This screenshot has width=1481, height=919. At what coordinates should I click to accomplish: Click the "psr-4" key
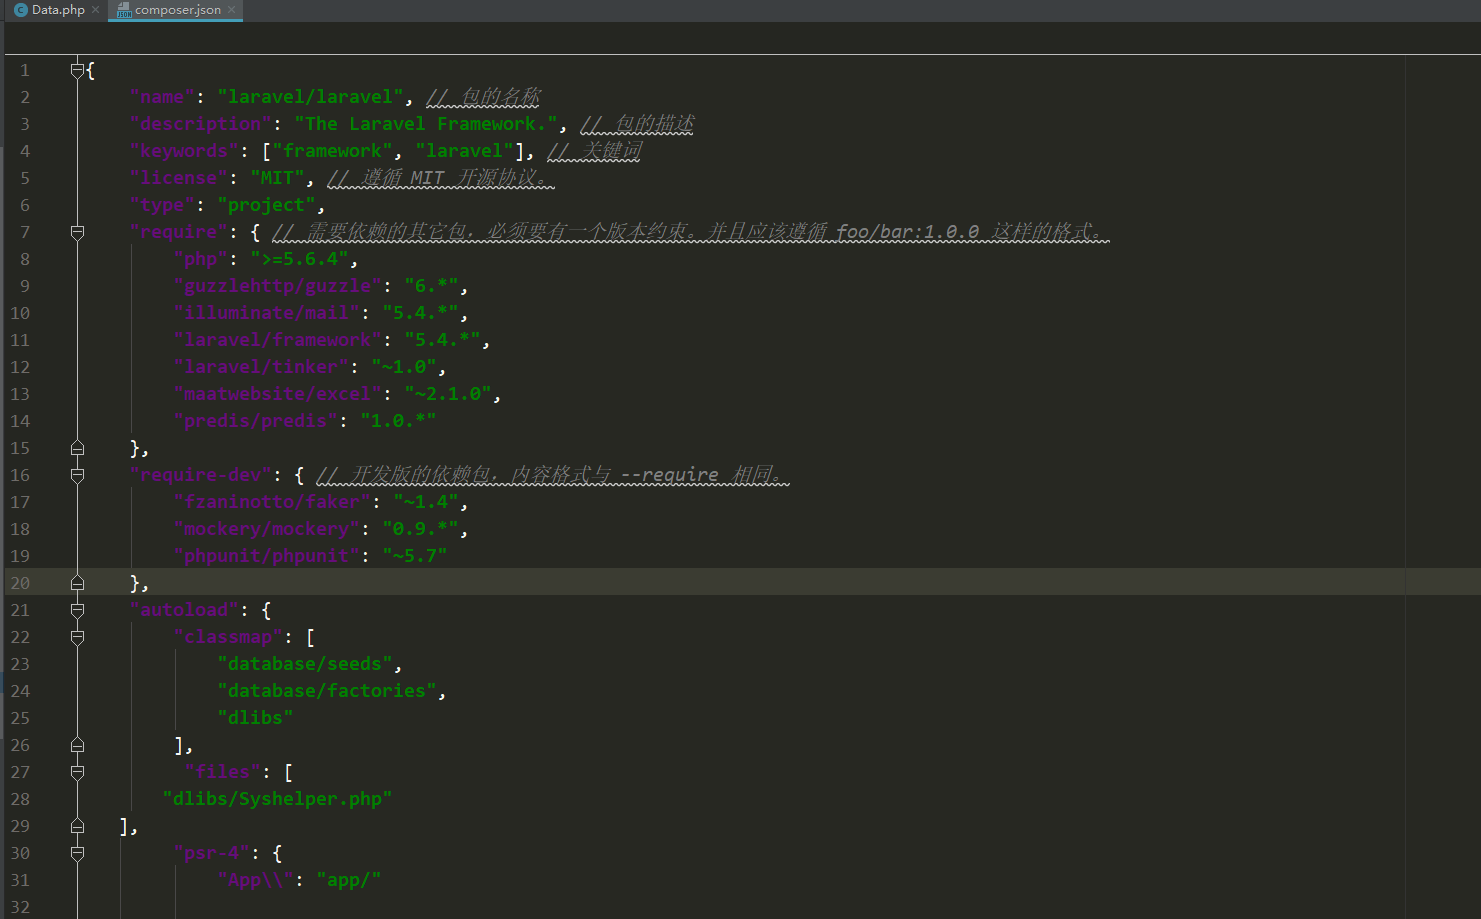tap(212, 853)
